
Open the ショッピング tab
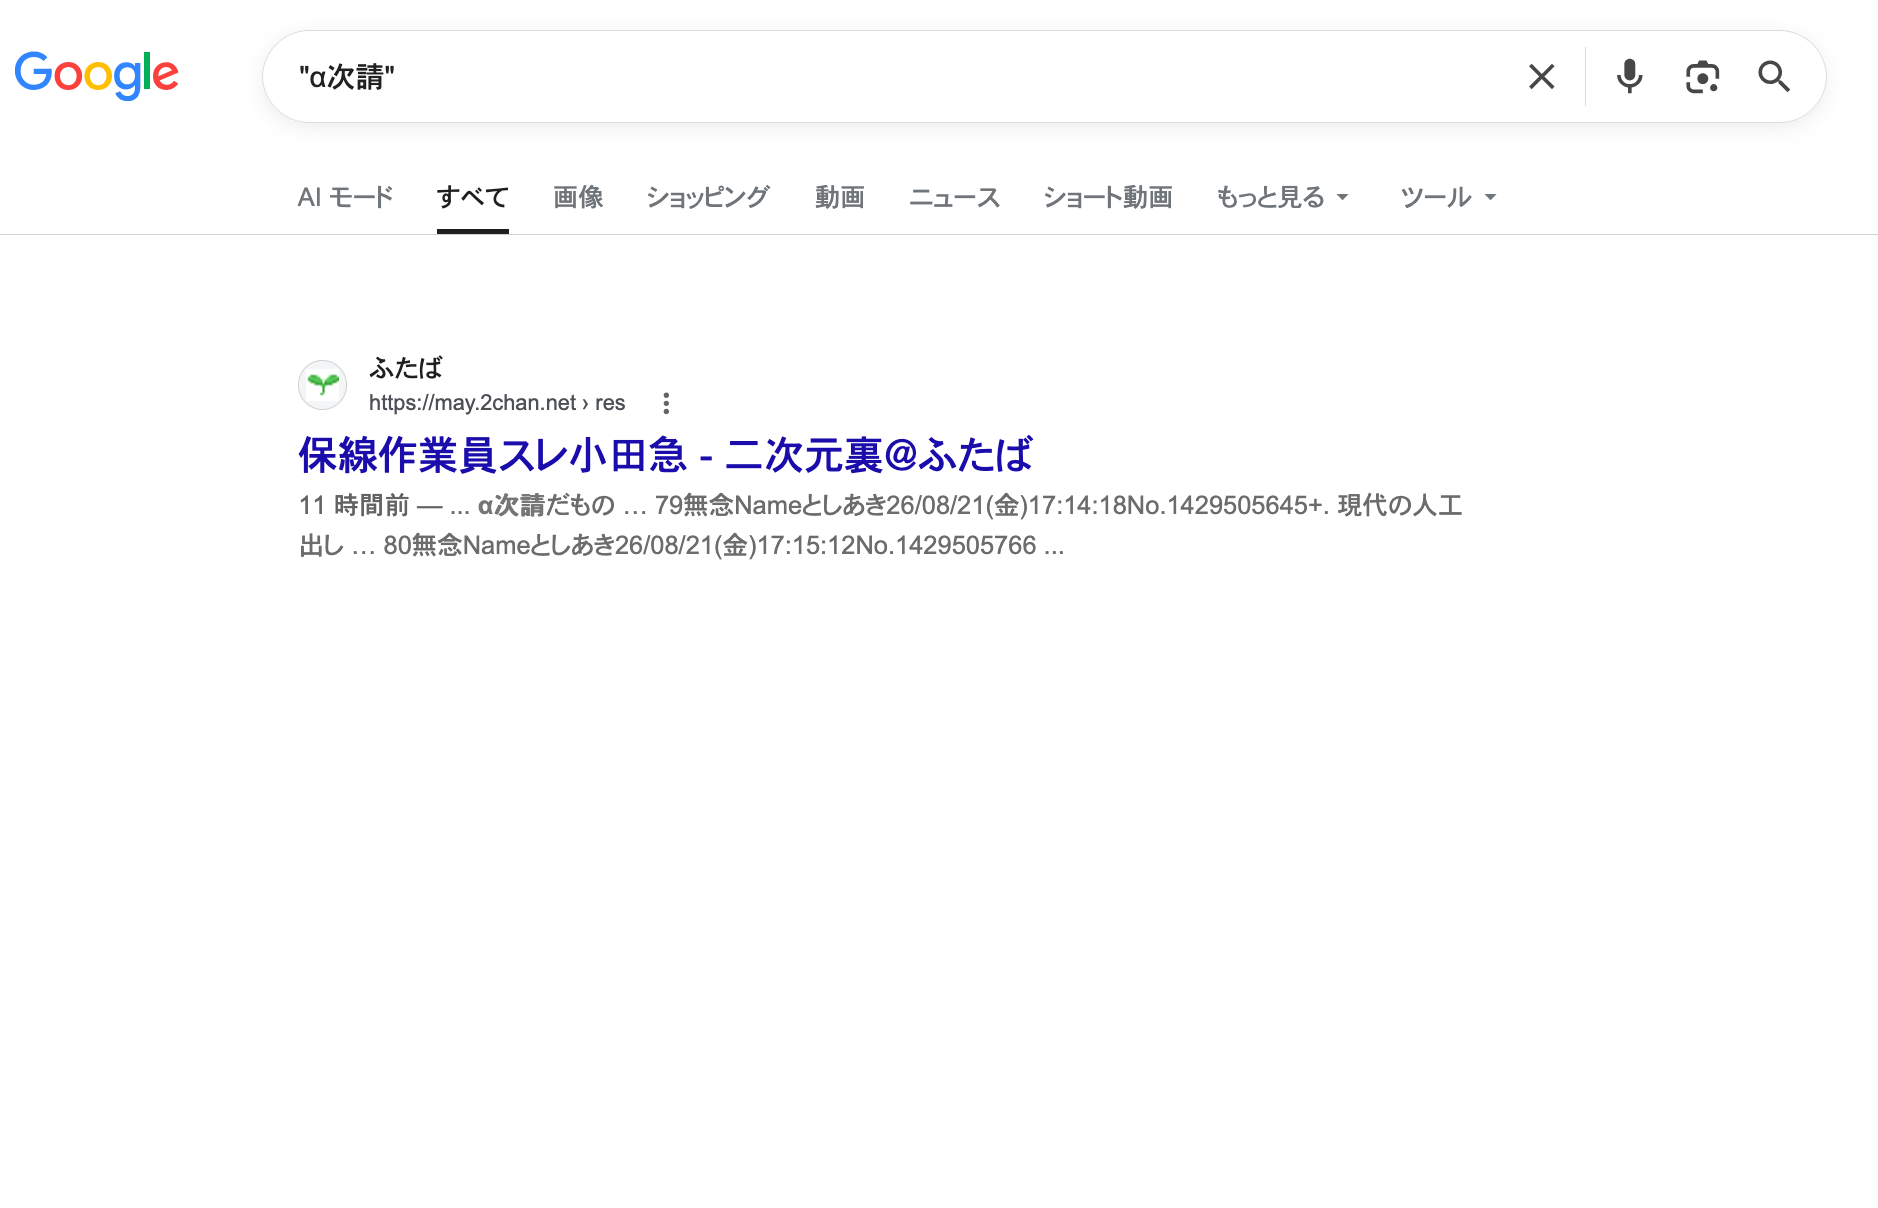click(x=708, y=197)
